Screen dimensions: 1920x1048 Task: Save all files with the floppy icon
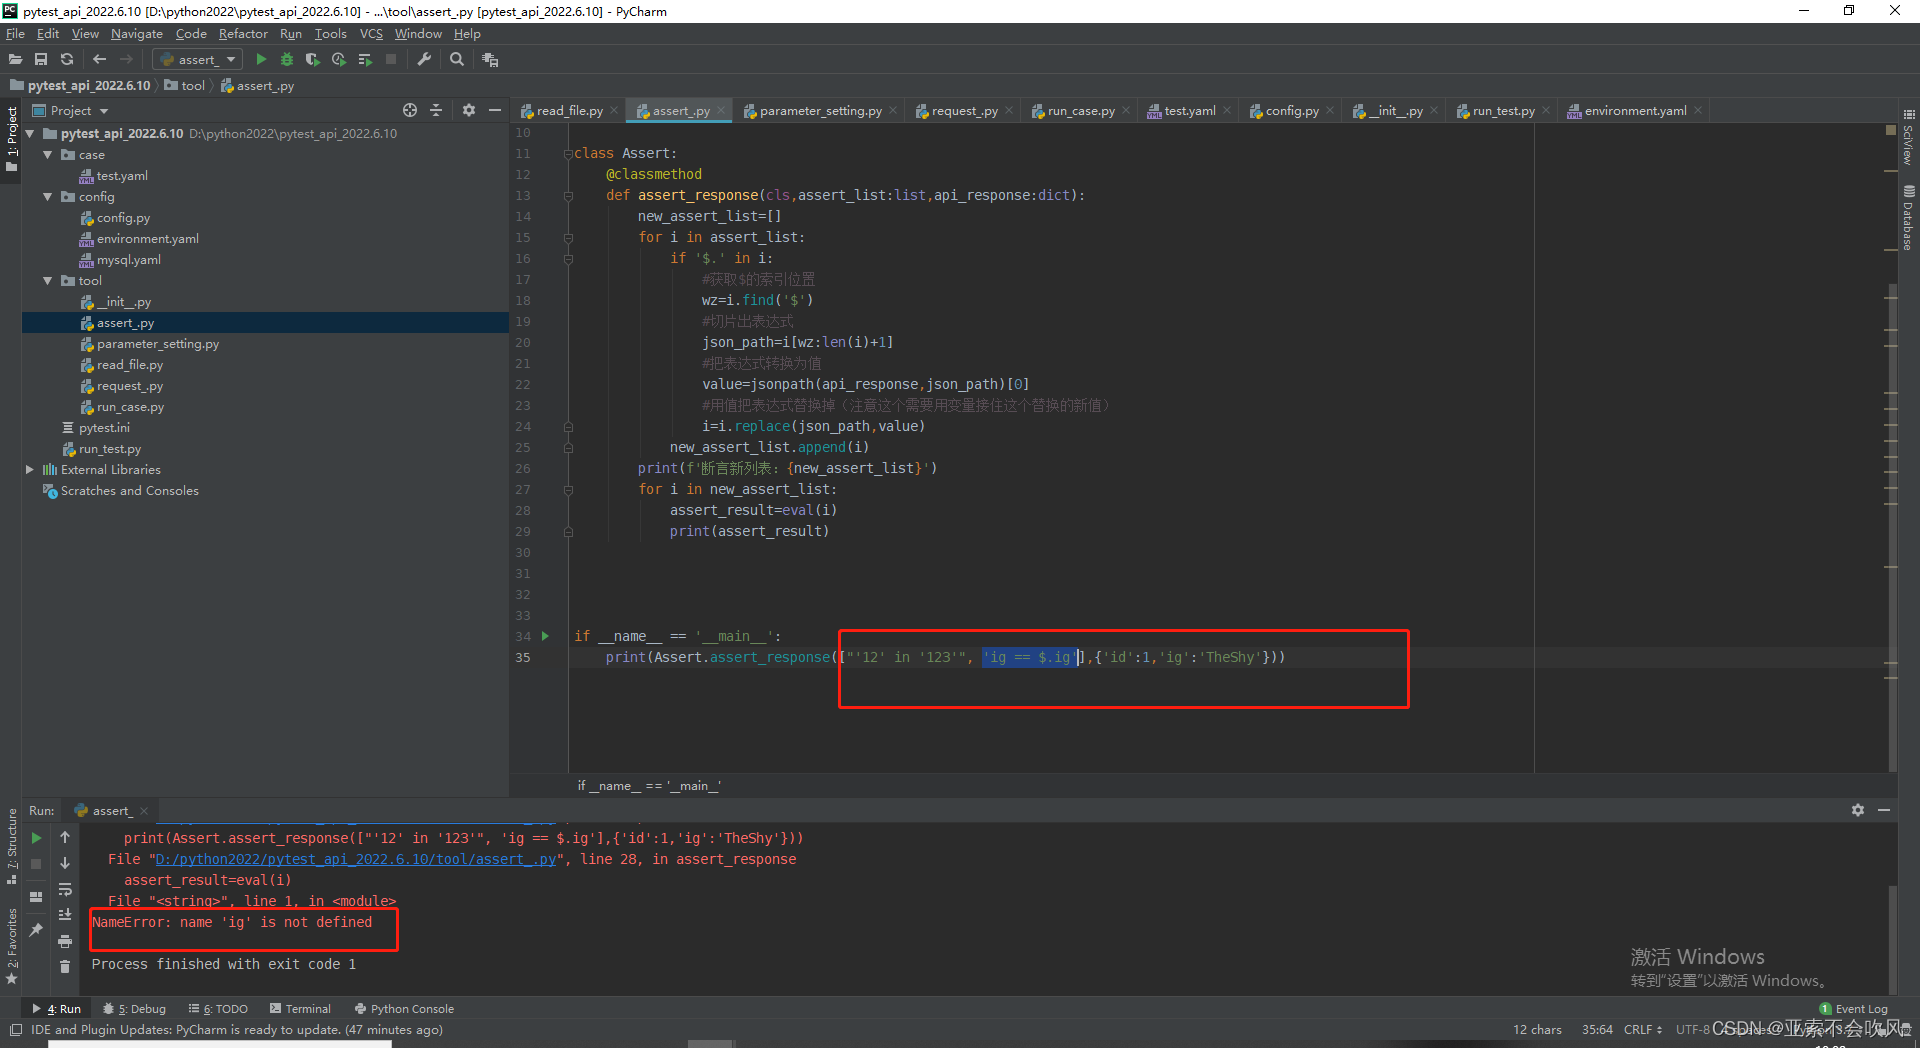(x=41, y=60)
